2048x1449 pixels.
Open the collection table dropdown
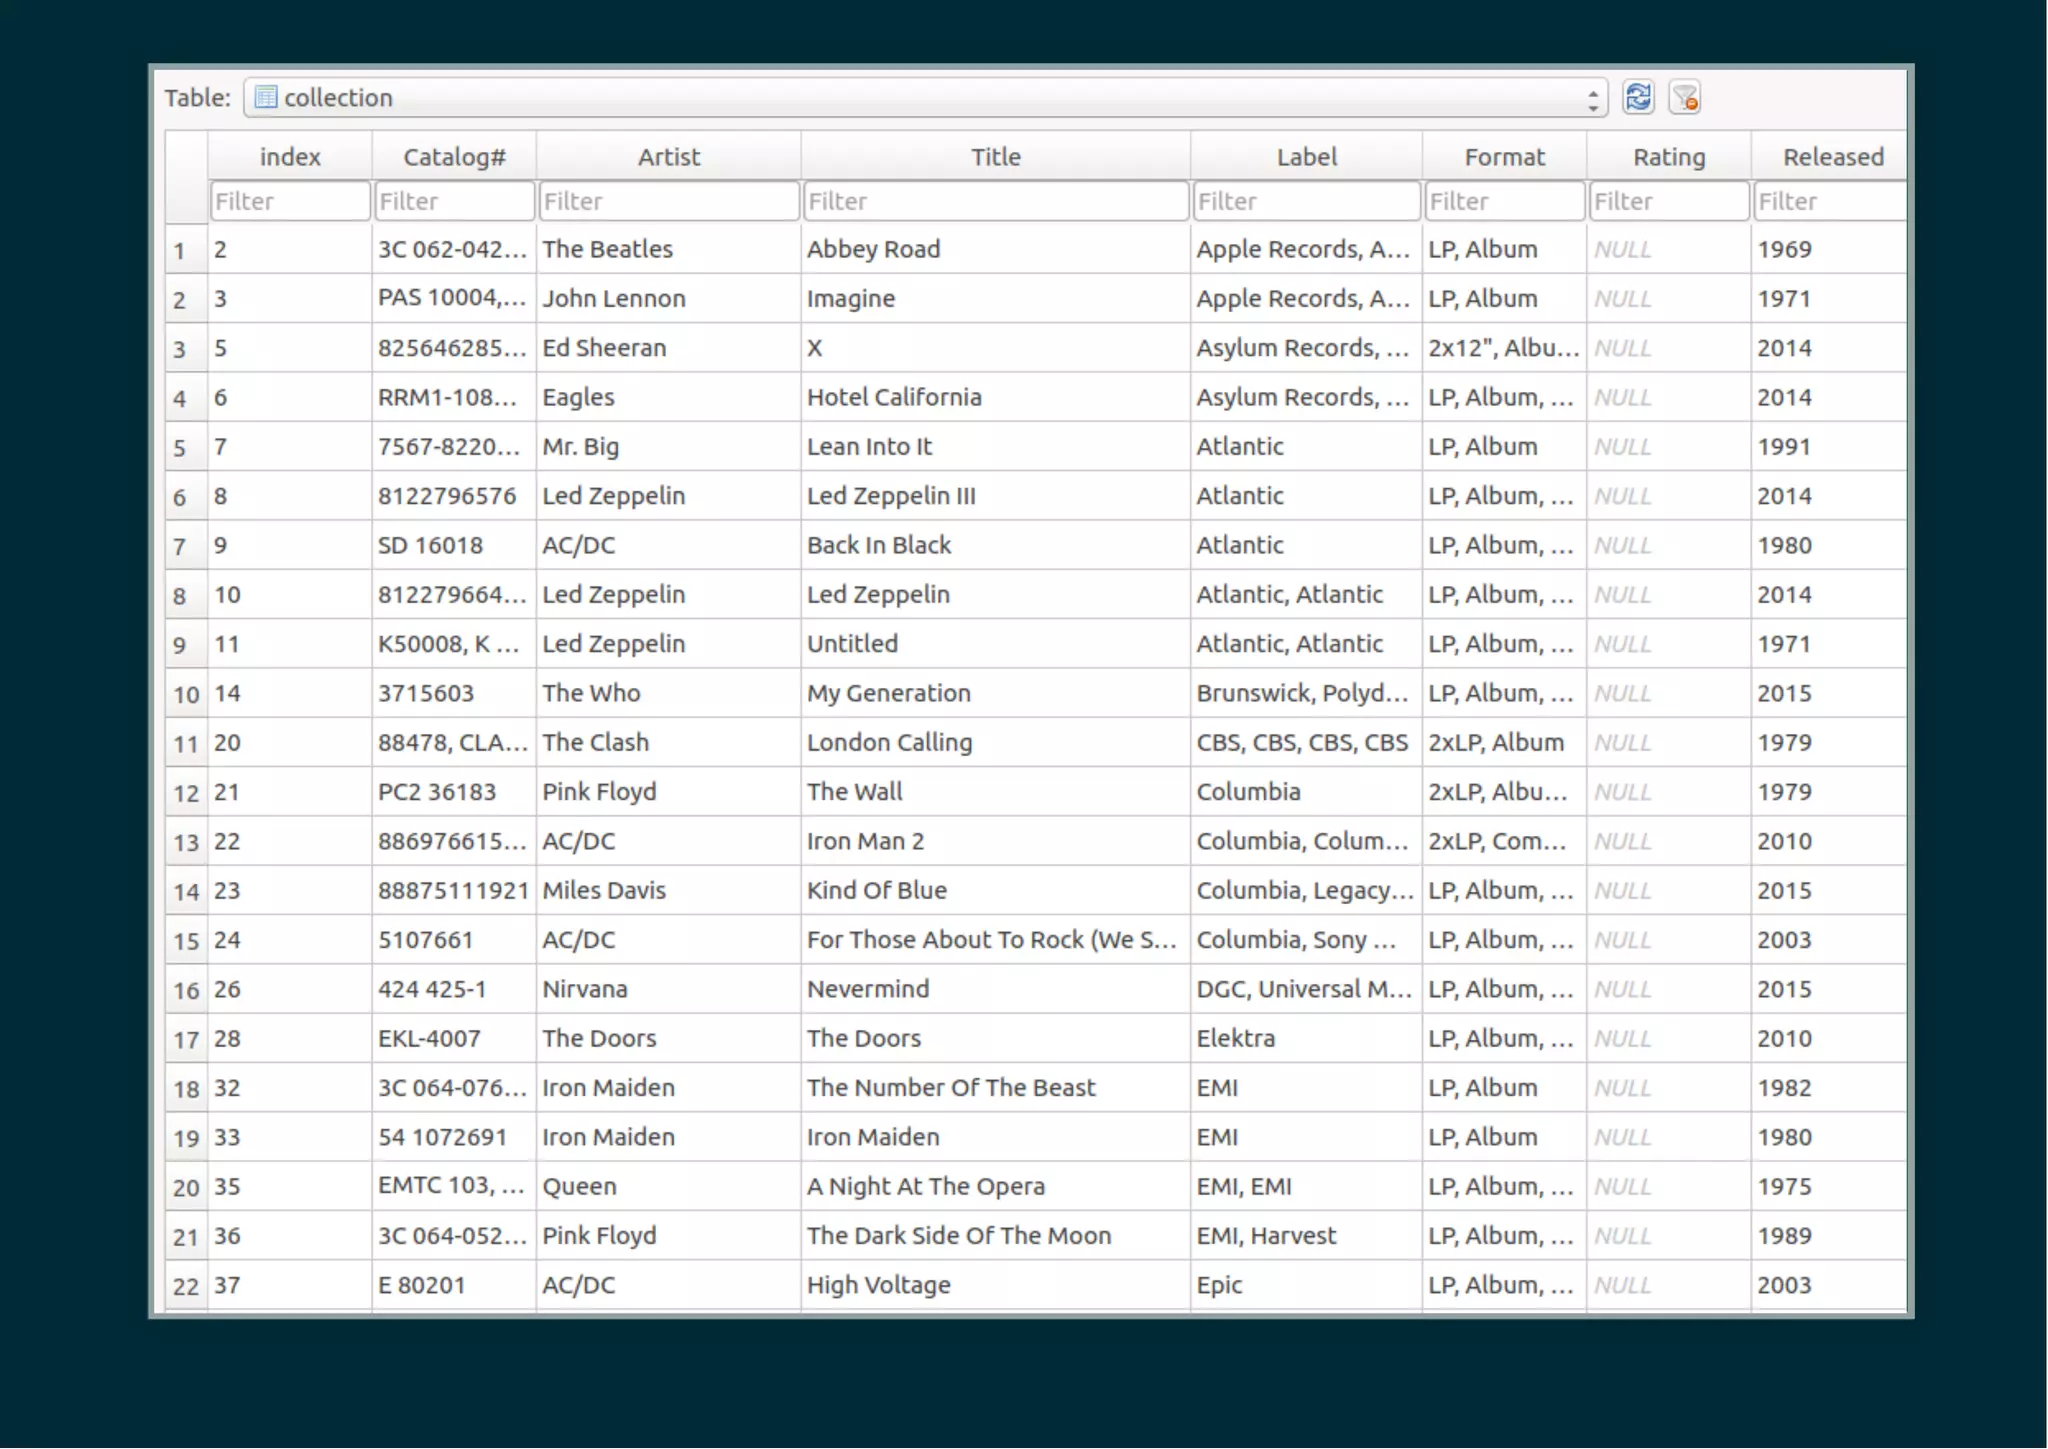point(925,97)
